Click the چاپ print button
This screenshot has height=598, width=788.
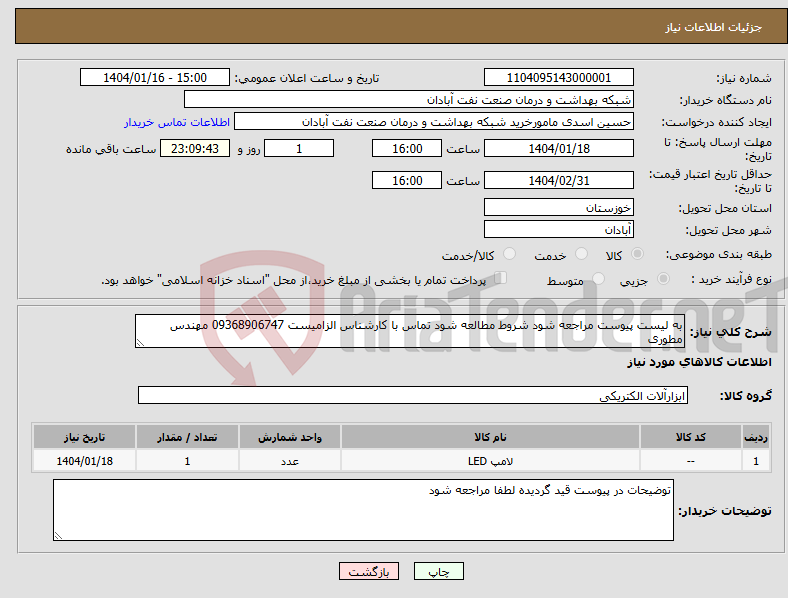439,571
